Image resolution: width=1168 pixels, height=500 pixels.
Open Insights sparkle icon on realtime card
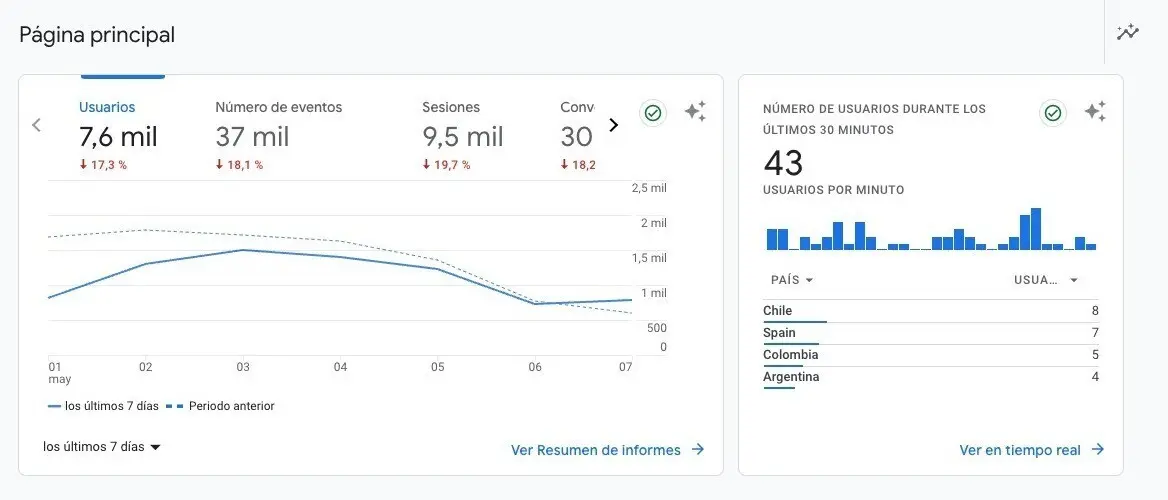[x=1095, y=112]
